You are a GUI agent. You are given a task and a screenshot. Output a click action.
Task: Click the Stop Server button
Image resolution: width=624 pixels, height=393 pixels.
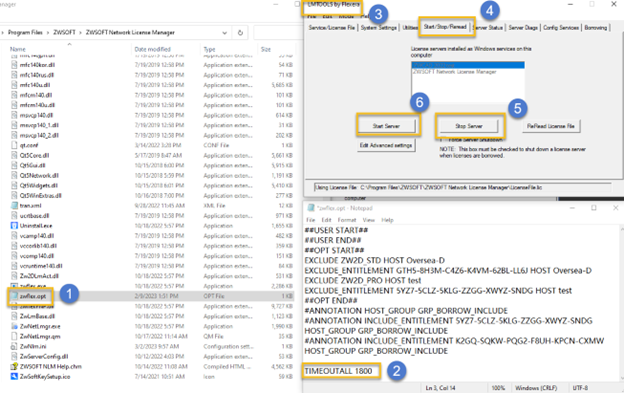[469, 126]
